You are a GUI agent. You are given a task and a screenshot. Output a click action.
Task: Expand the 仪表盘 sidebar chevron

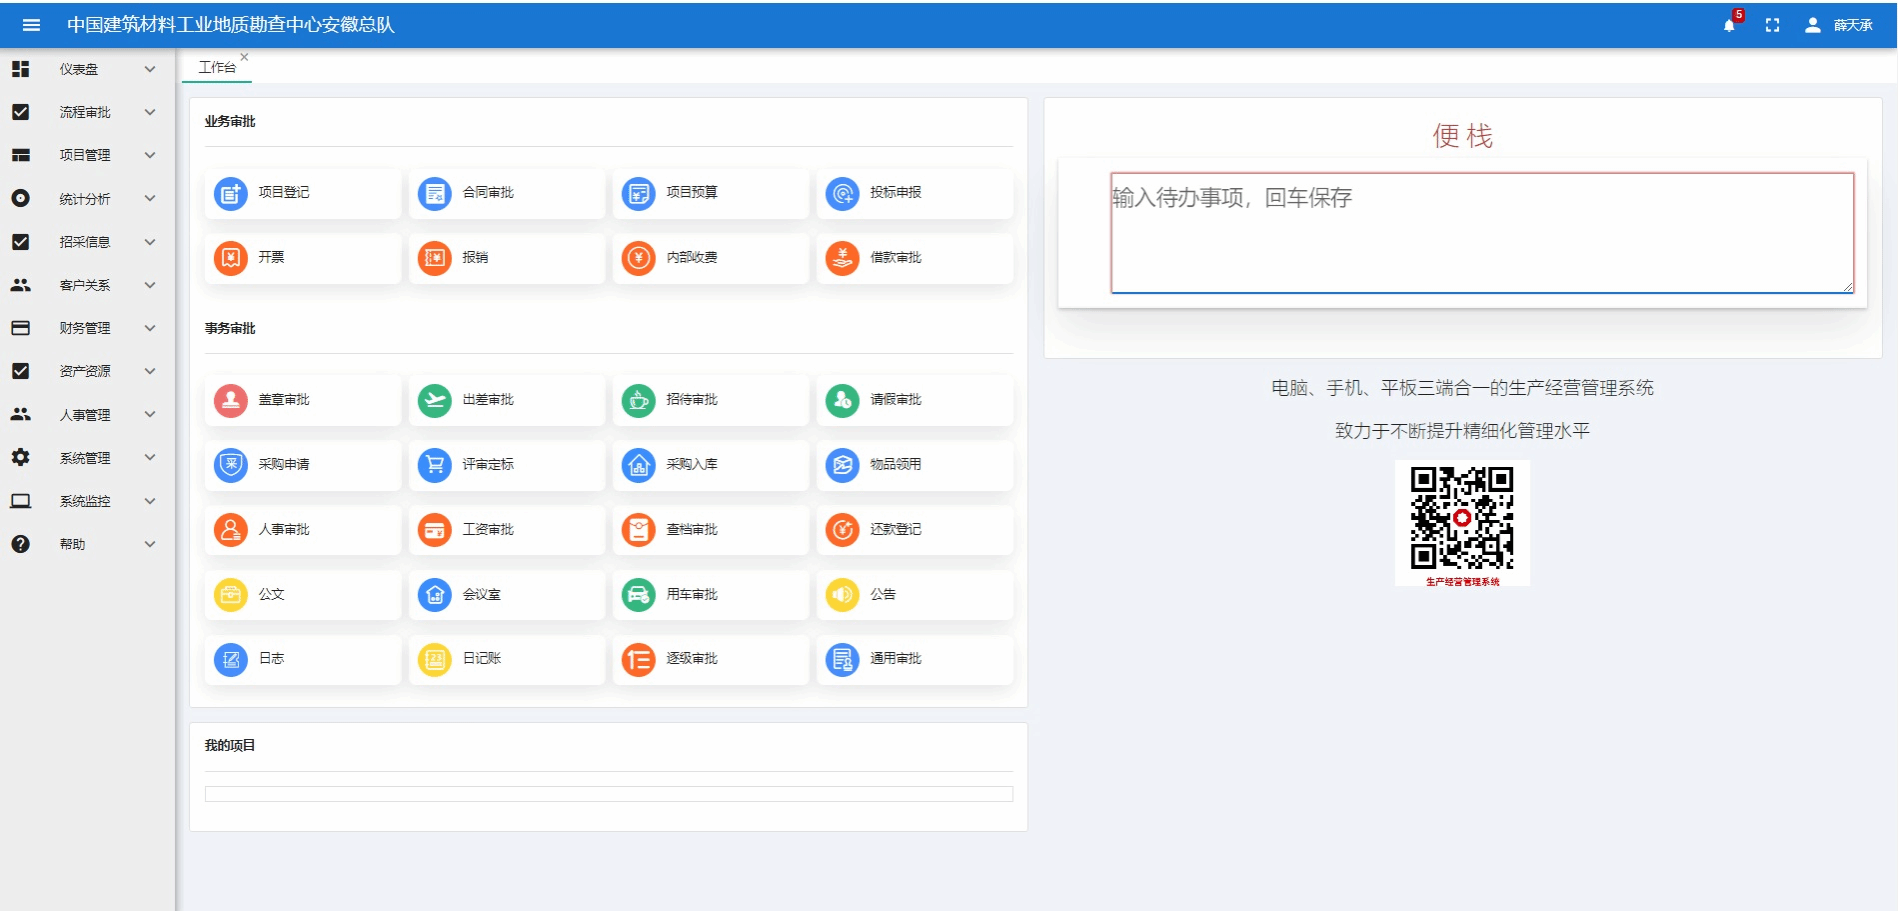click(150, 69)
